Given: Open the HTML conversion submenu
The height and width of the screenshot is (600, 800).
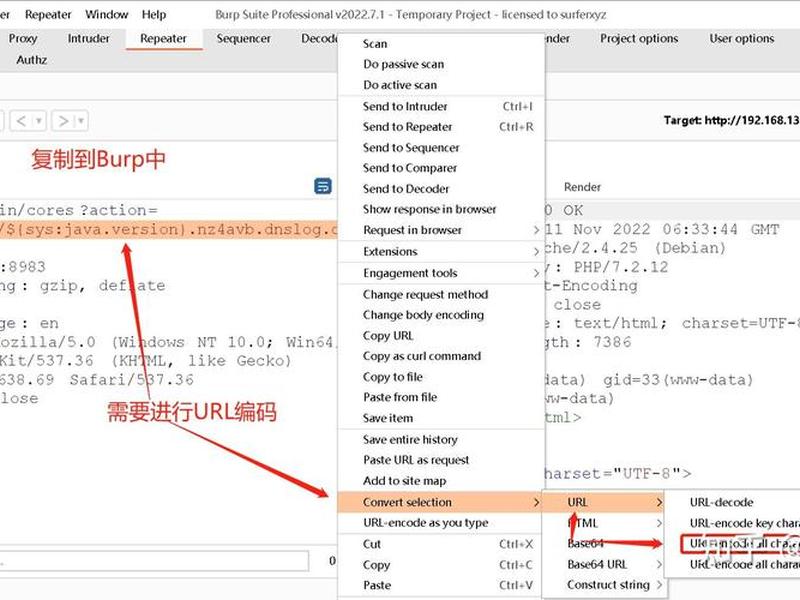Looking at the screenshot, I should 604,523.
